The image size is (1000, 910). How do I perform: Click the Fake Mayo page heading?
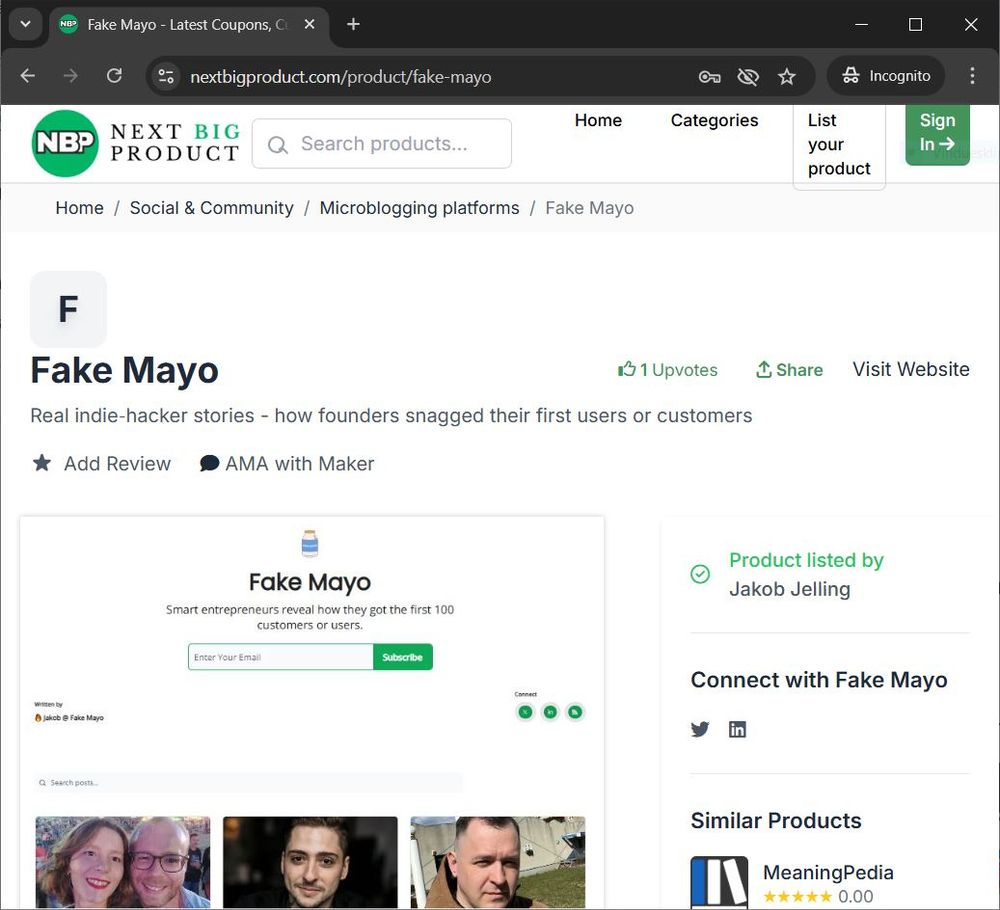pos(124,371)
